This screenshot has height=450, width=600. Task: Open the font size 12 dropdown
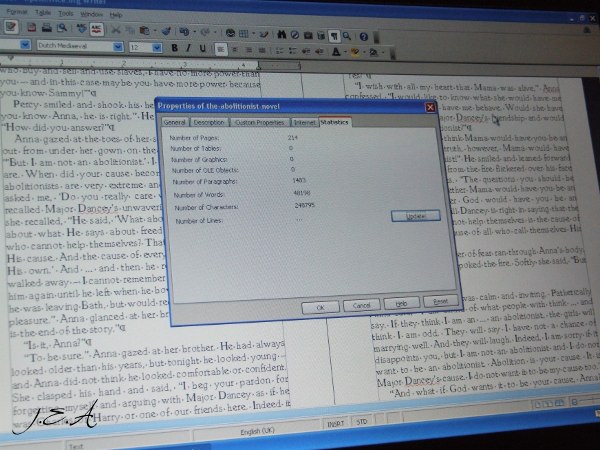[157, 48]
